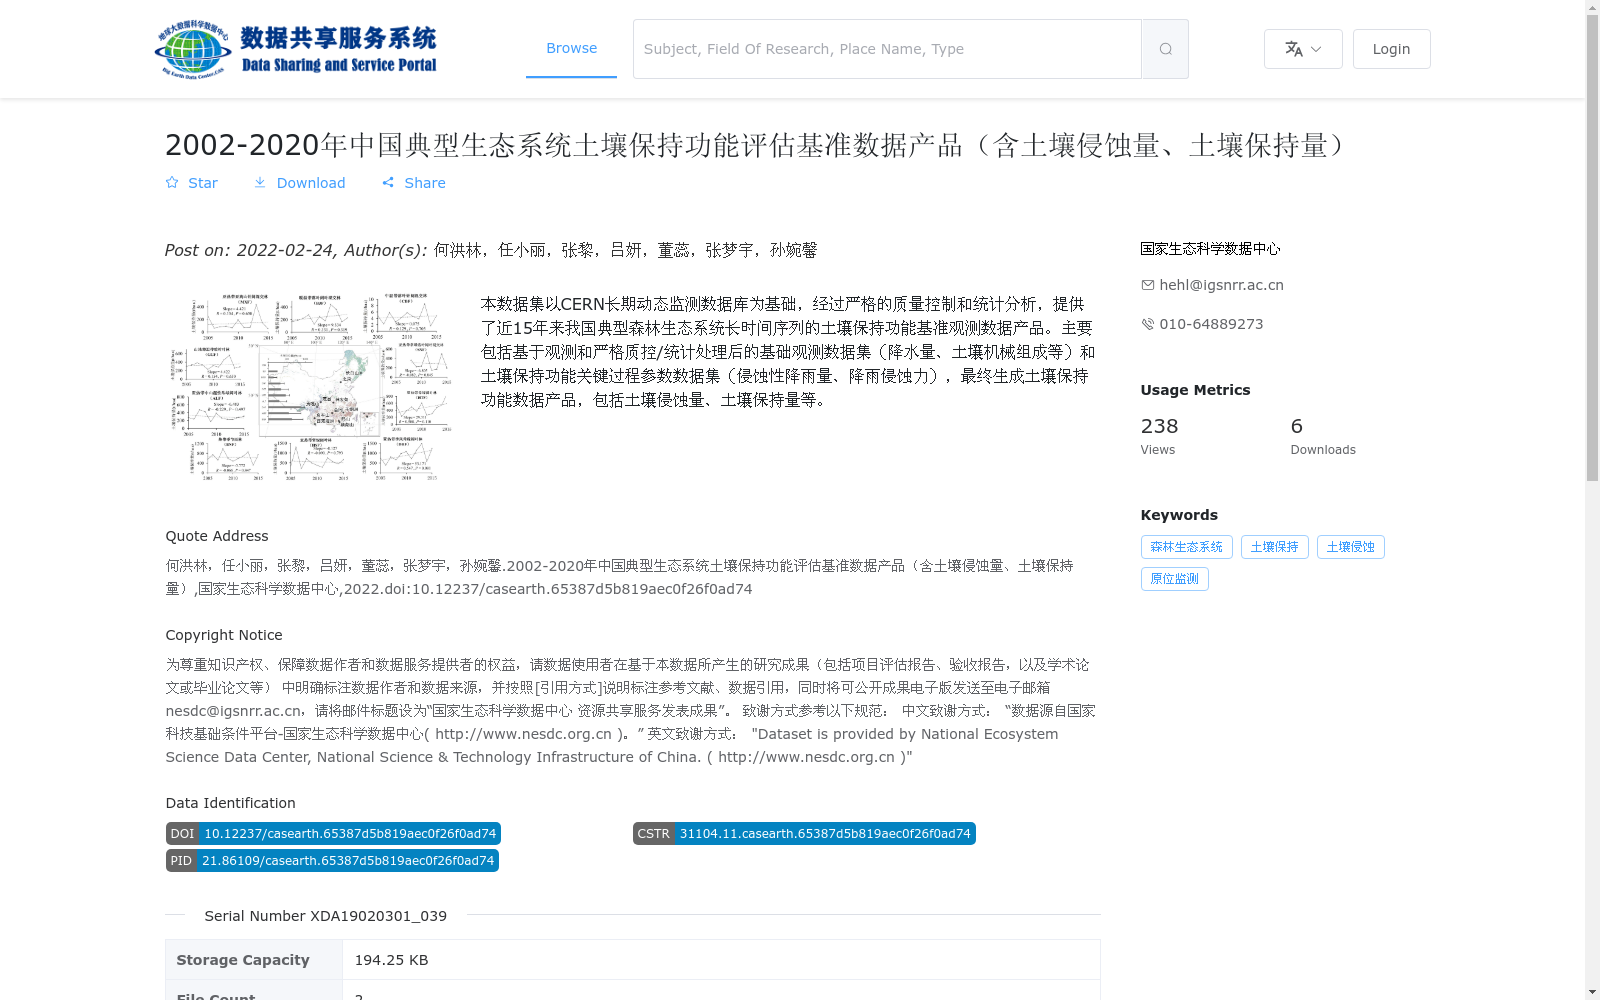Click the Download text link

[311, 183]
